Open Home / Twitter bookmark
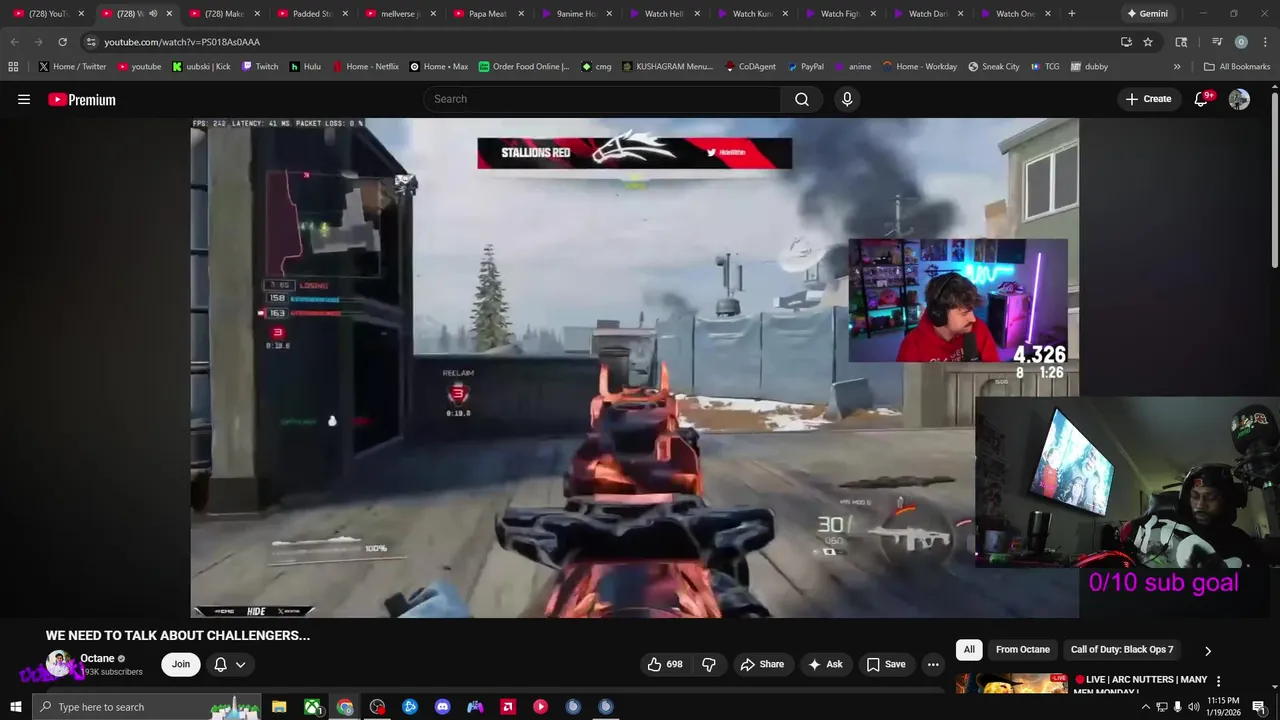The width and height of the screenshot is (1280, 720). coord(73,66)
